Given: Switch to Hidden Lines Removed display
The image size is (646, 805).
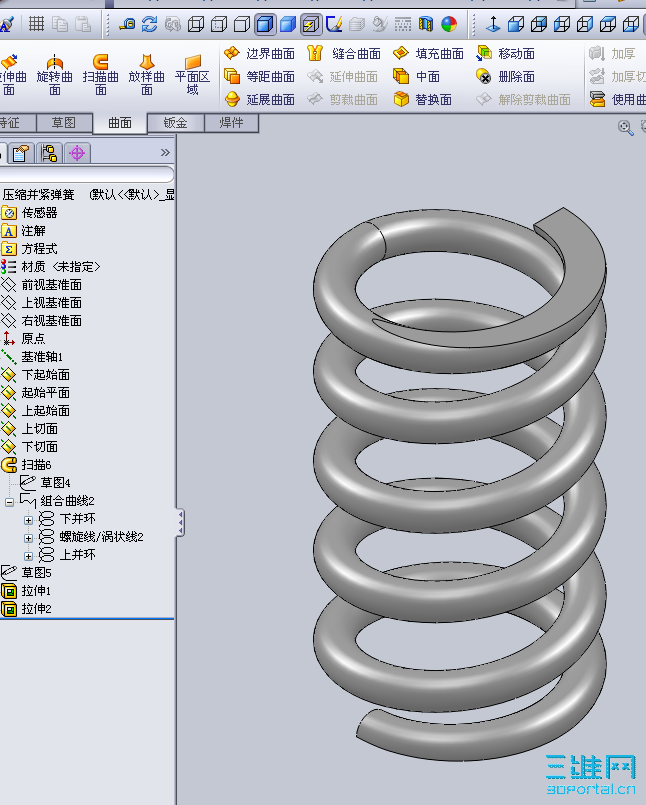Looking at the screenshot, I should (x=242, y=24).
